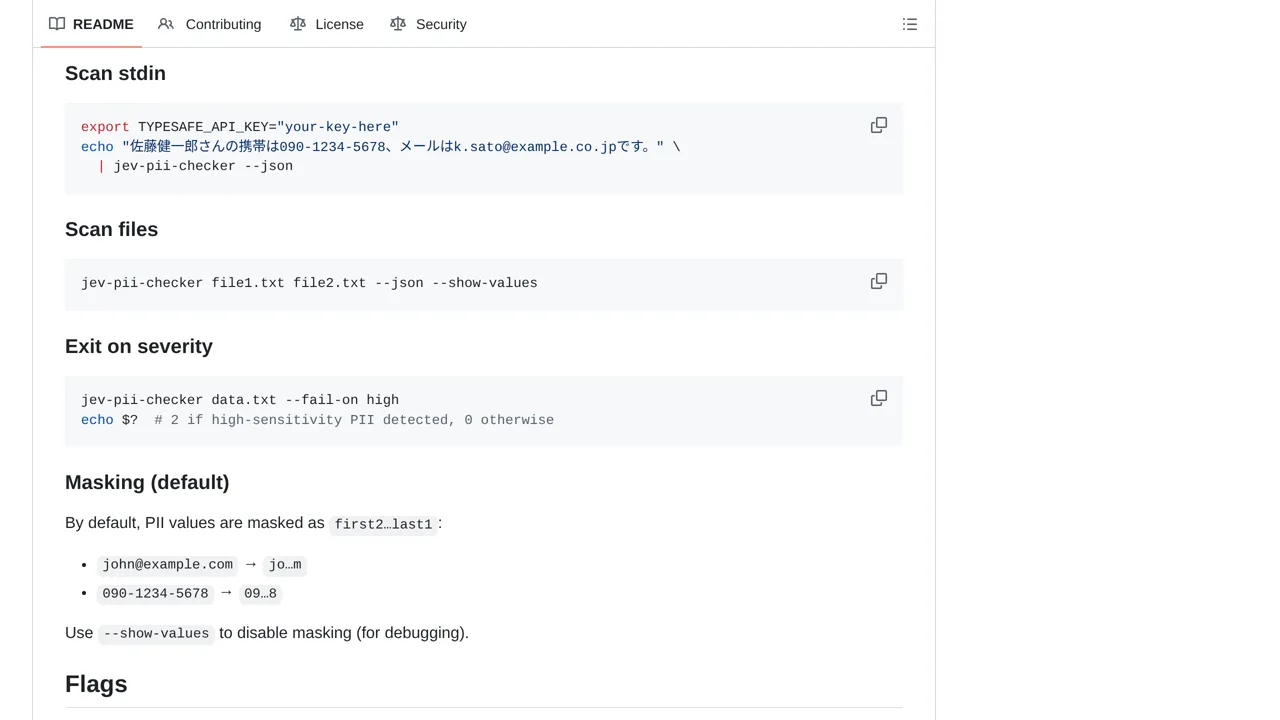This screenshot has width=1280, height=720.
Task: Click the Exit on severity heading
Action: point(139,346)
